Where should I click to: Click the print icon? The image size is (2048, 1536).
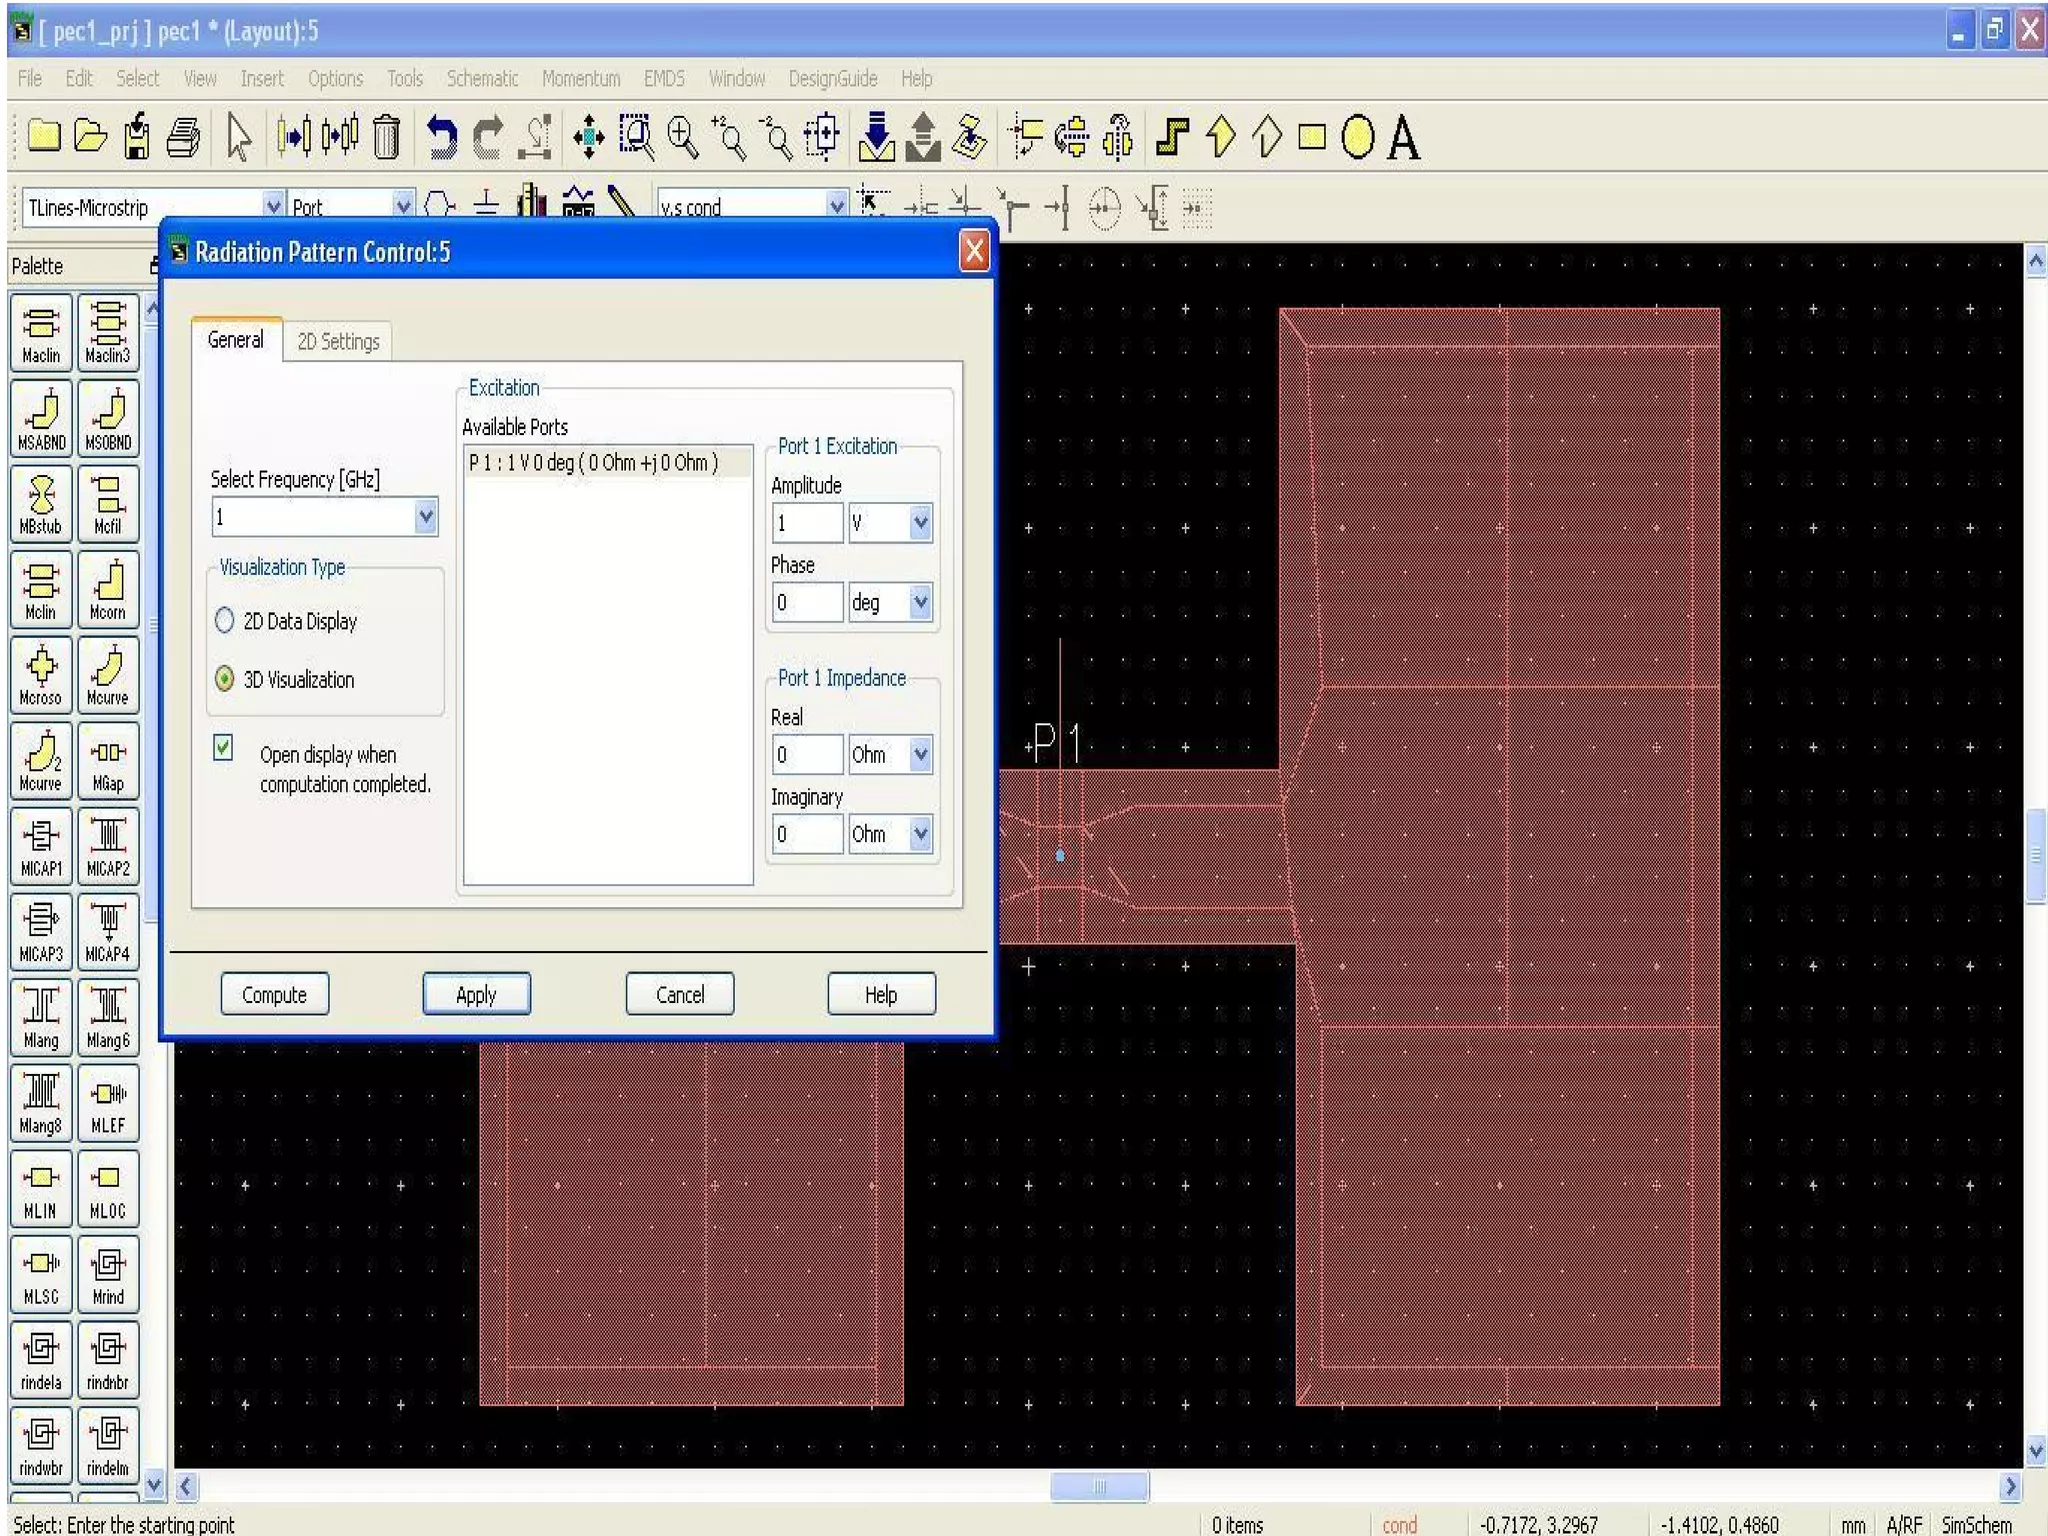183,137
